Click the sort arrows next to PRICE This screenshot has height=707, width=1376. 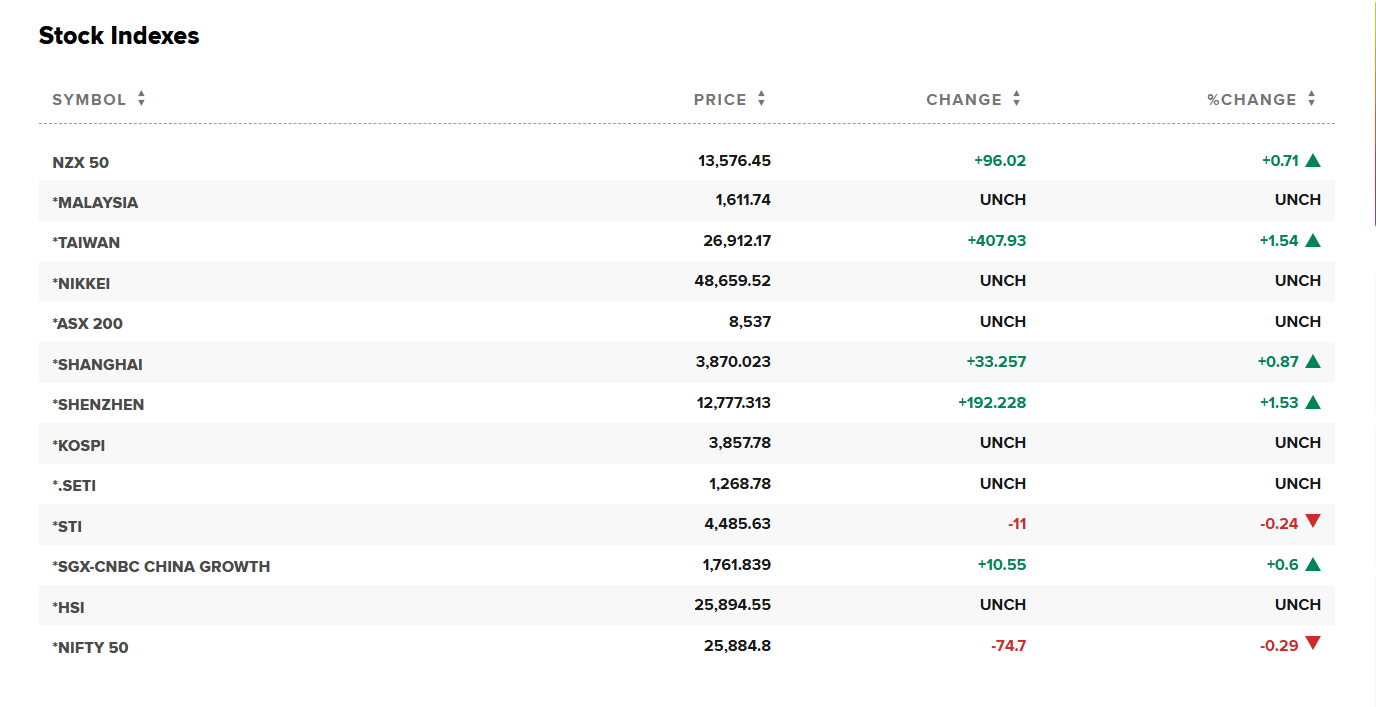[761, 99]
